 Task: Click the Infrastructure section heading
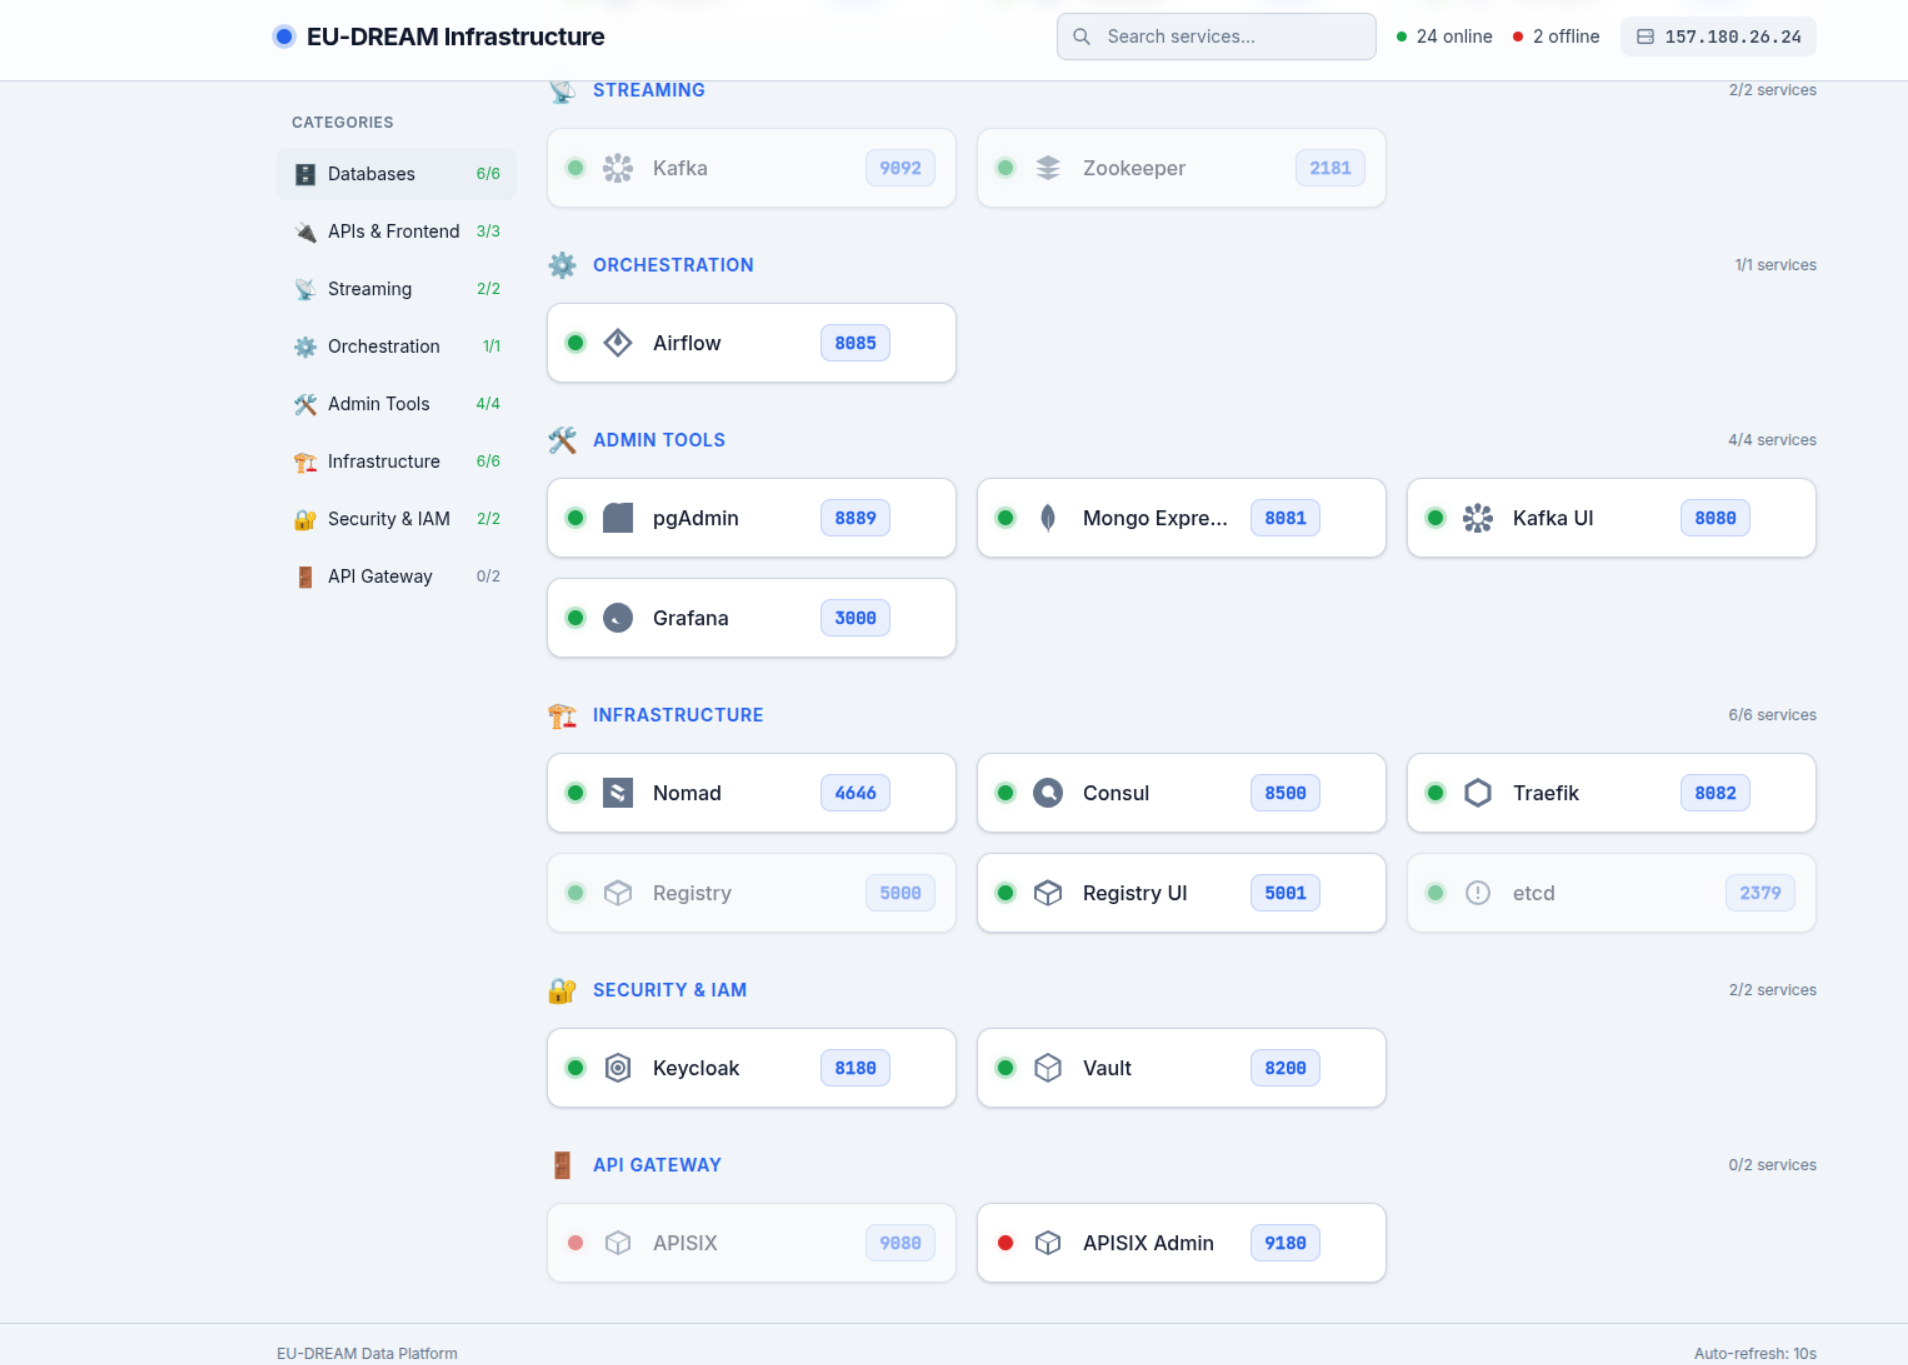click(x=677, y=715)
